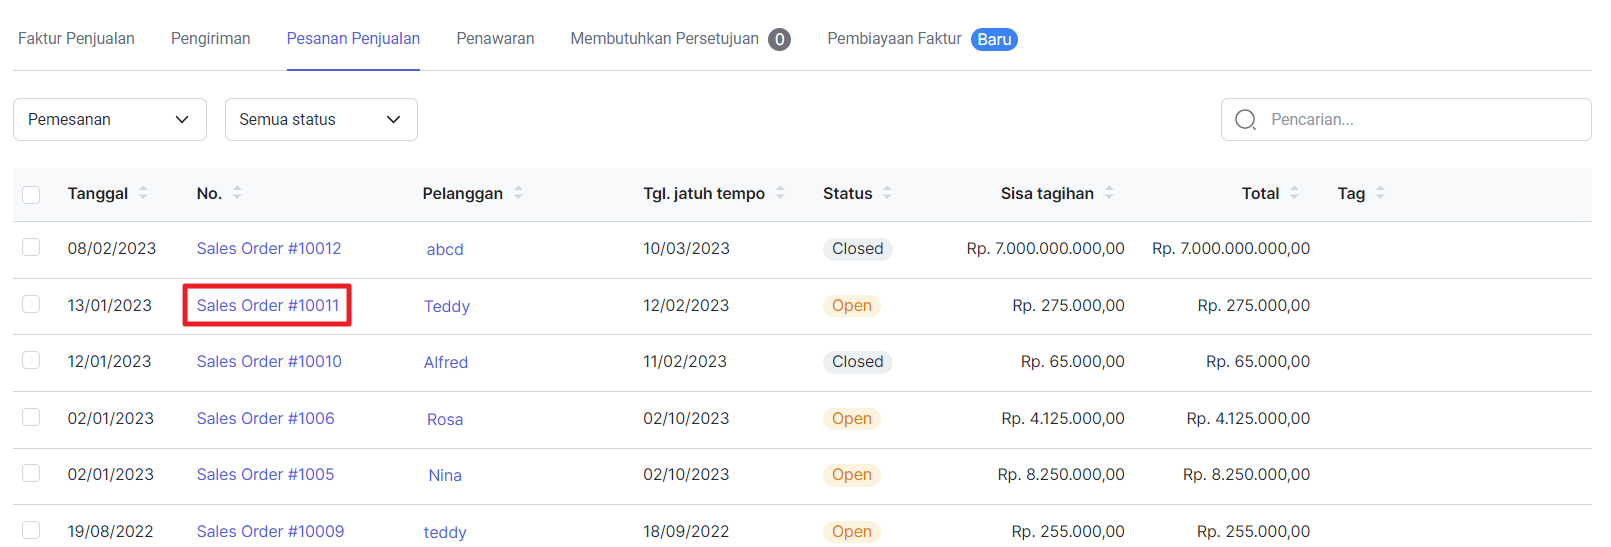The width and height of the screenshot is (1611, 547).
Task: Select checkbox for Sales Order #10010 row
Action: click(31, 360)
